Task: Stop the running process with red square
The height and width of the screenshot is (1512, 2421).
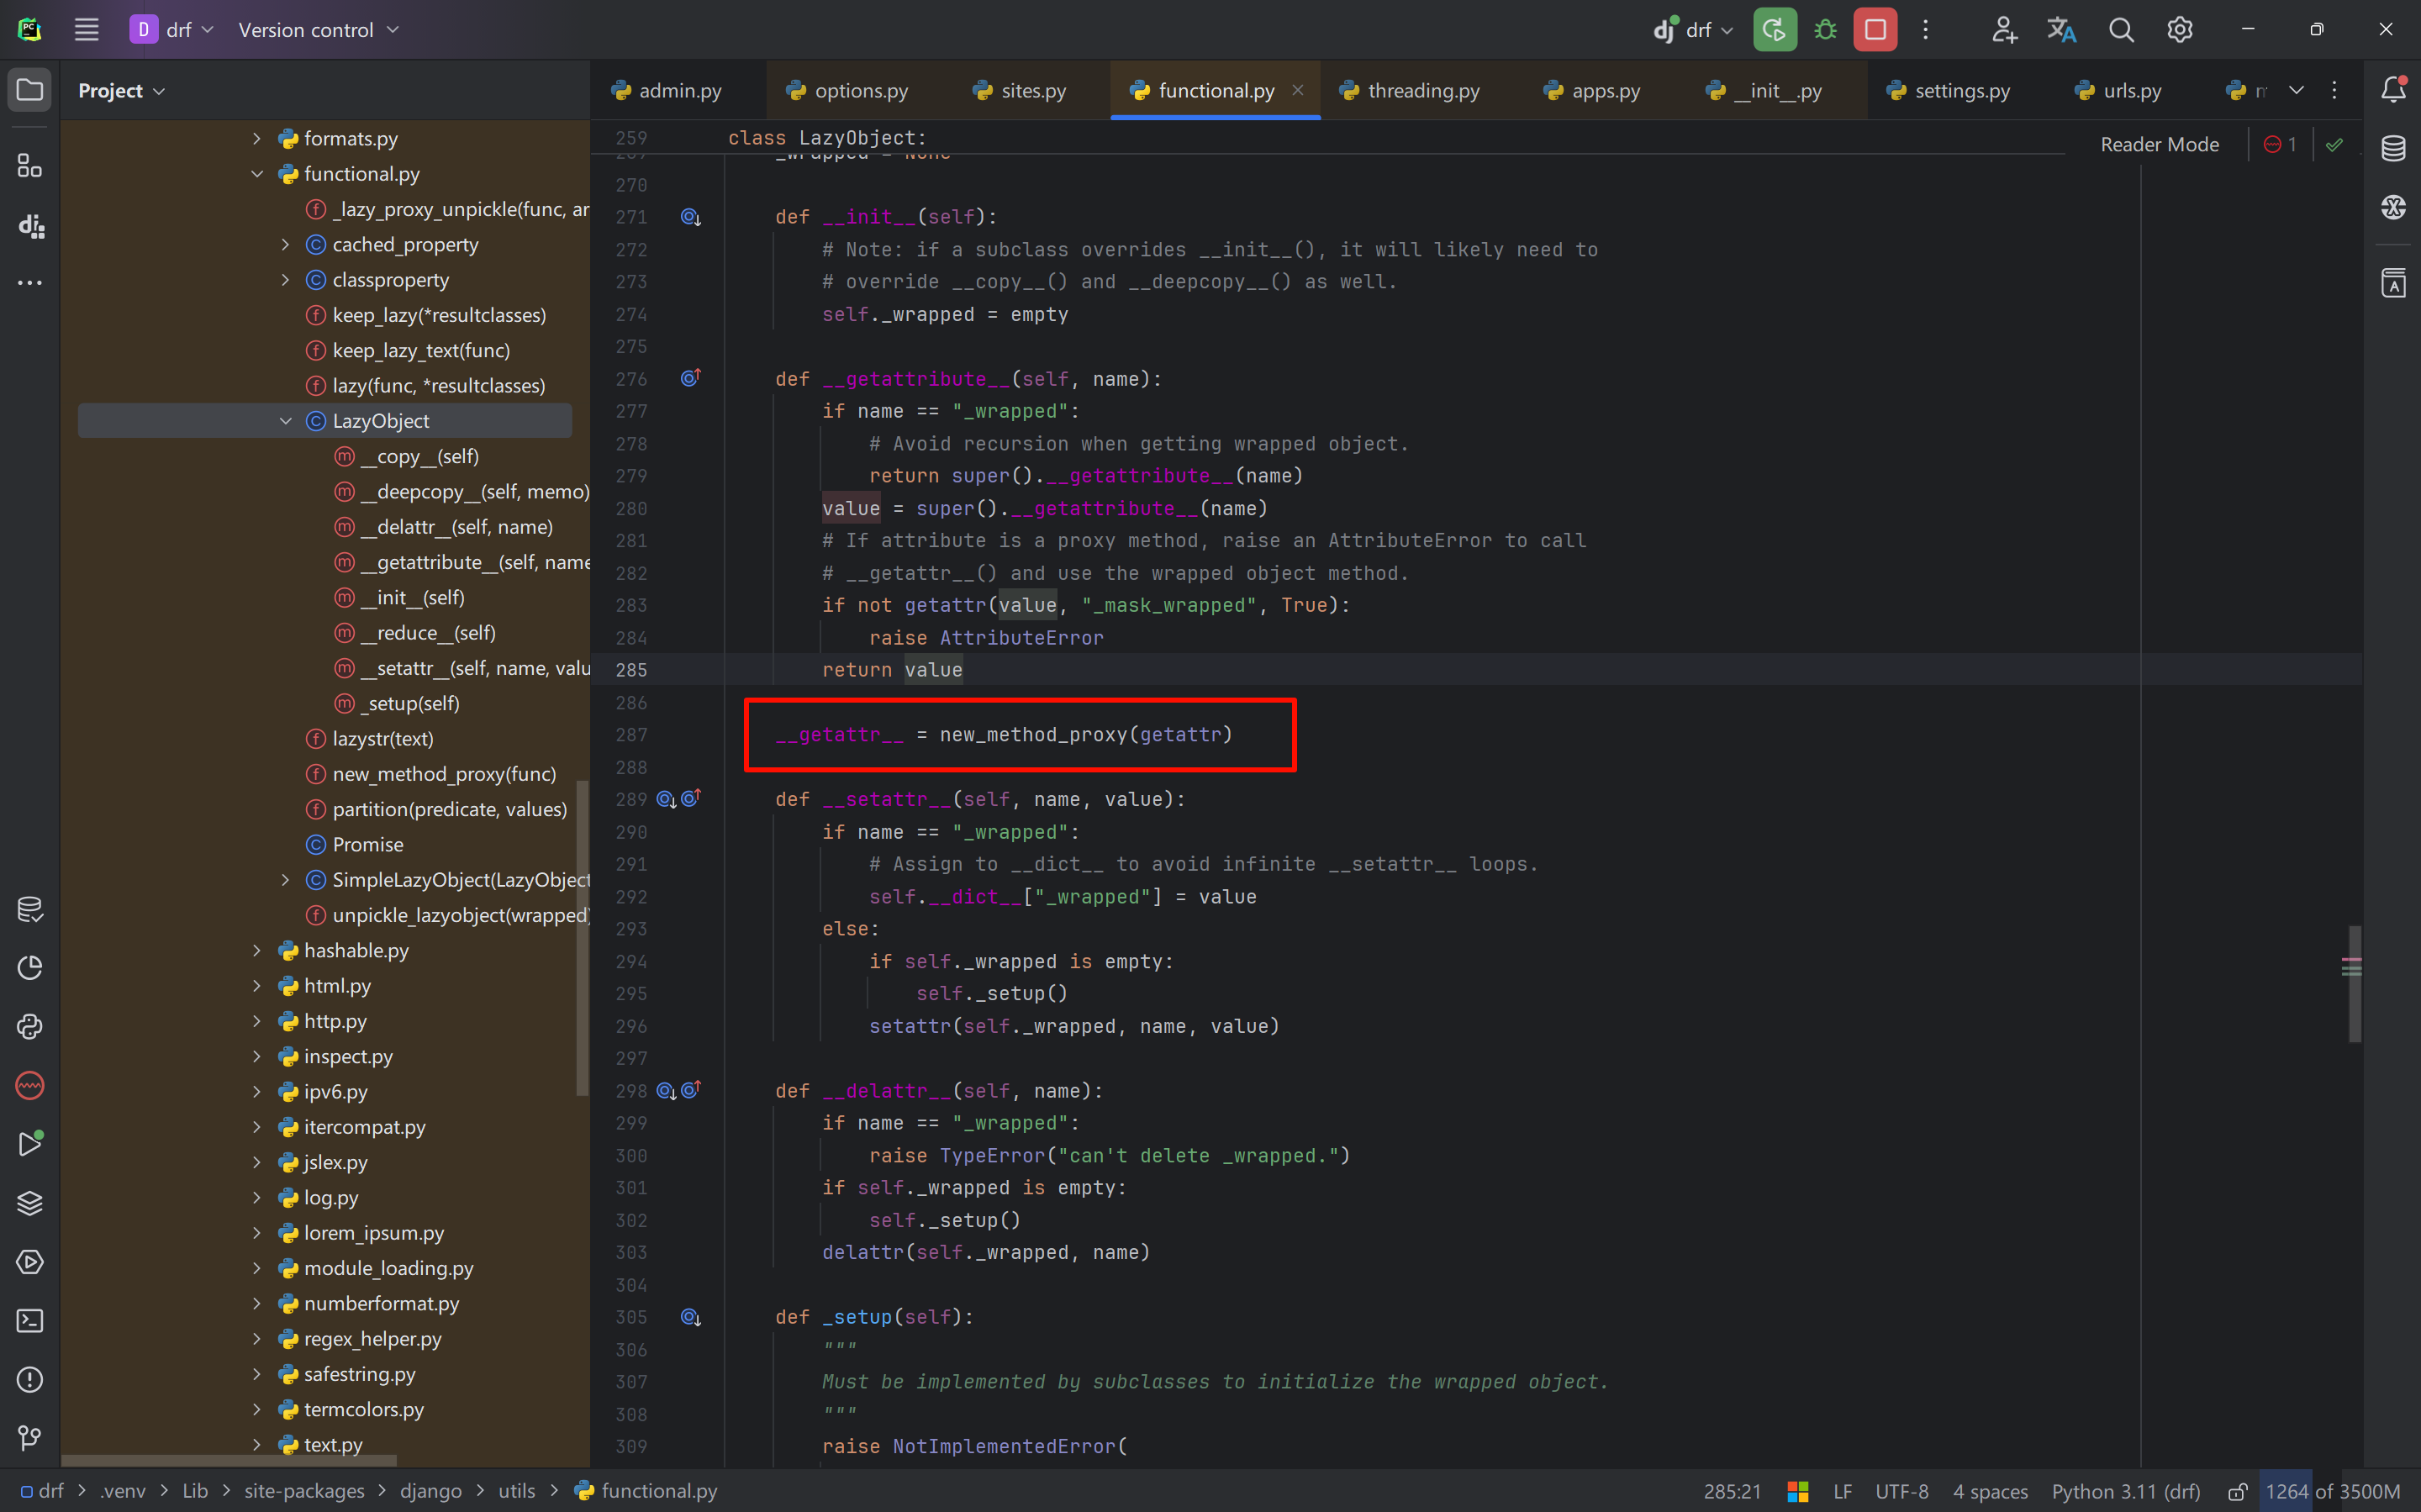Action: click(x=1875, y=30)
